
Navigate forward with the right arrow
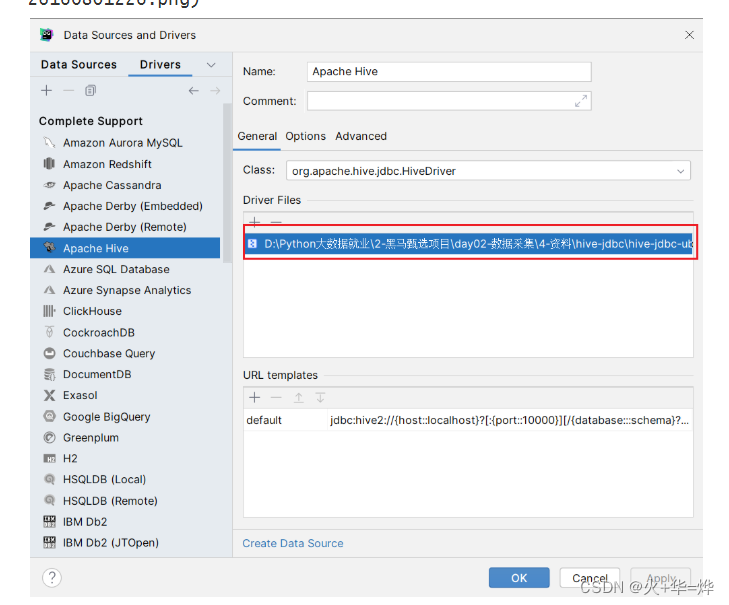(x=215, y=91)
